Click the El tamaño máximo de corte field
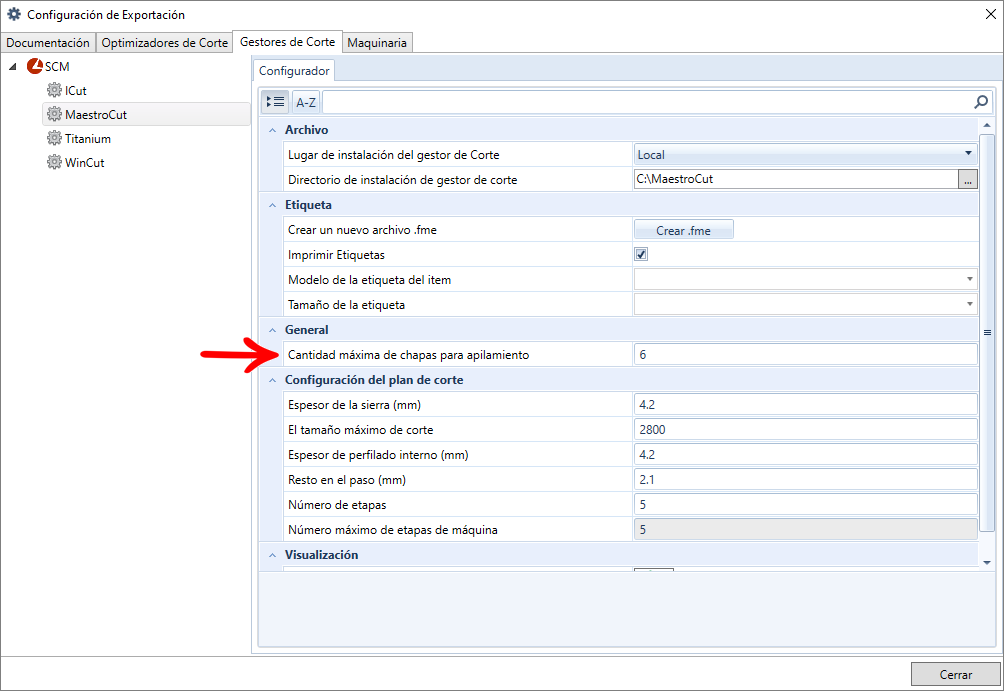The image size is (1004, 691). point(806,429)
